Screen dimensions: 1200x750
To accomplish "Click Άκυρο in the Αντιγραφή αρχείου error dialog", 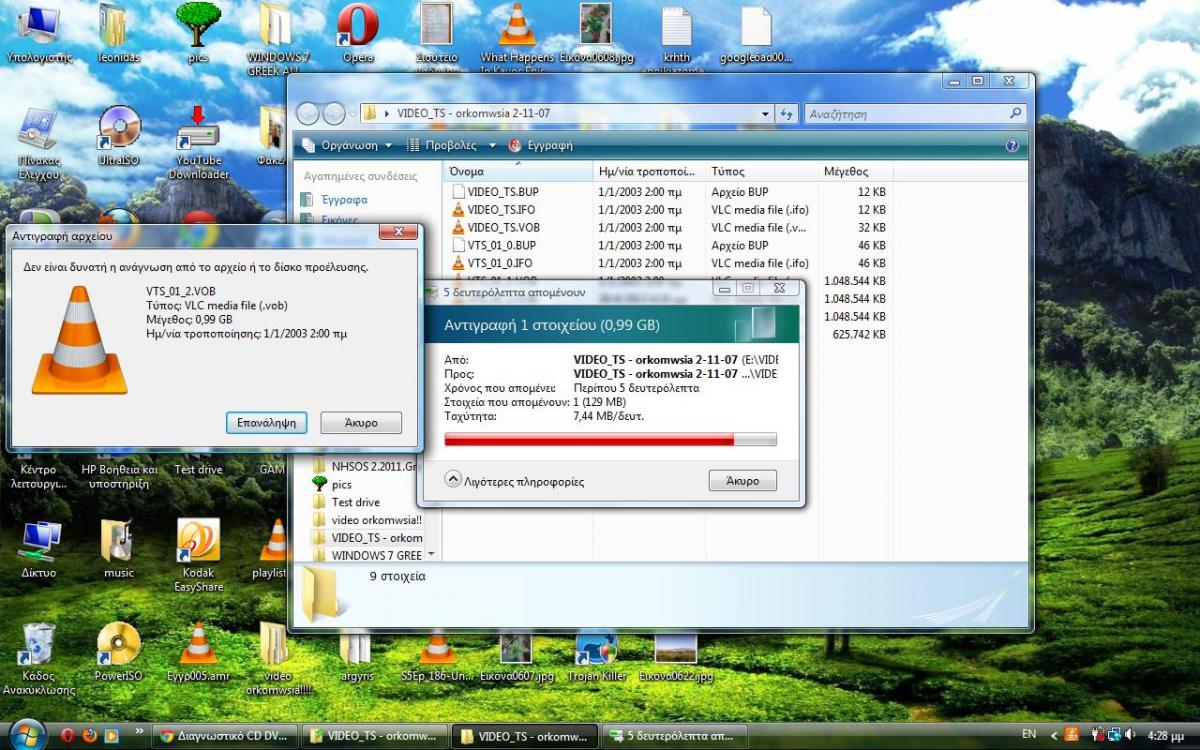I will tap(361, 423).
